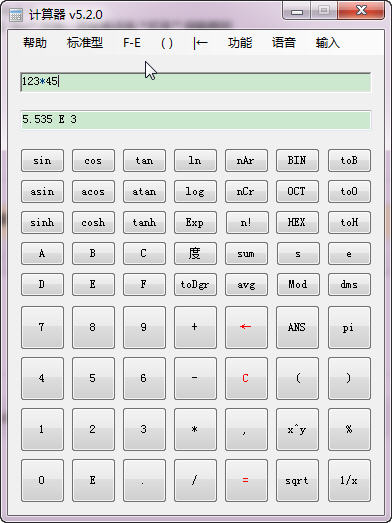Click the ANS button

tap(298, 328)
